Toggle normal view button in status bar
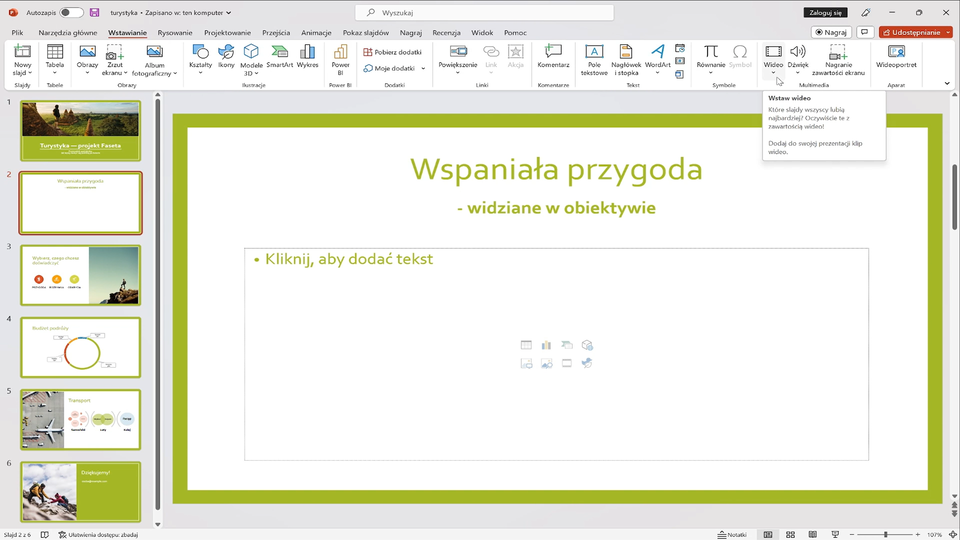The width and height of the screenshot is (960, 540). coord(768,534)
